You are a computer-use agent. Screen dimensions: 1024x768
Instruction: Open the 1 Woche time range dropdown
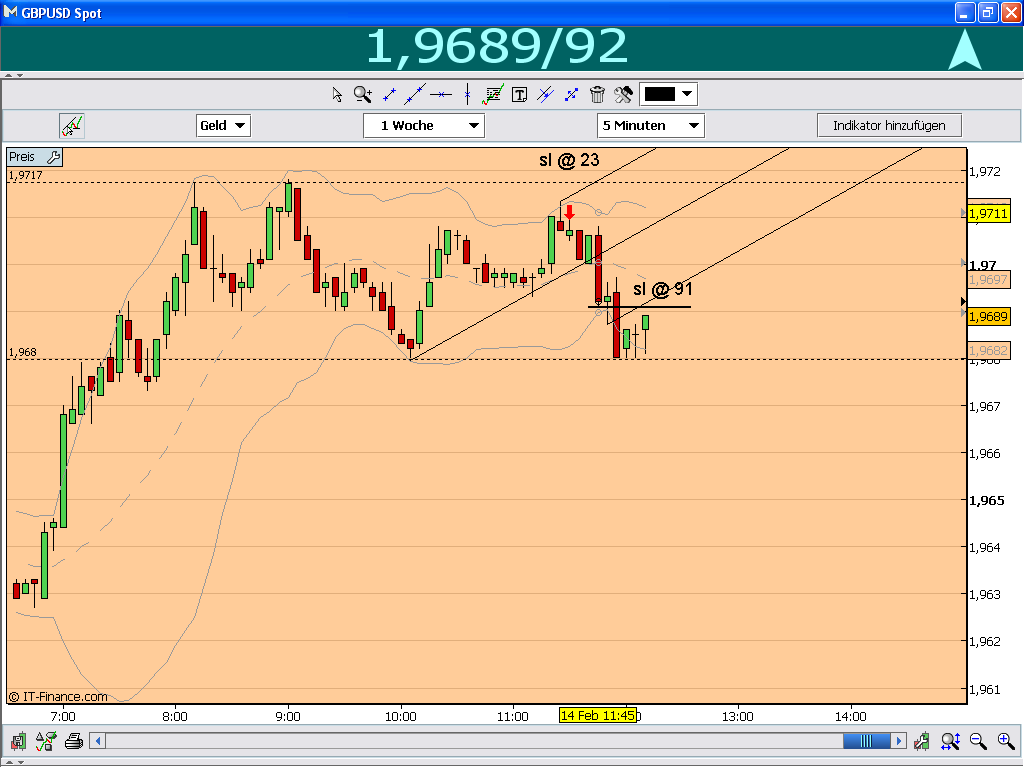[424, 125]
